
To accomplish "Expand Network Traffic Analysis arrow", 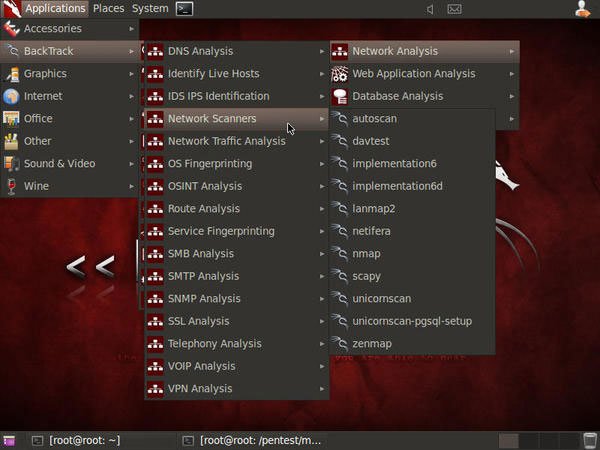I will [x=322, y=141].
